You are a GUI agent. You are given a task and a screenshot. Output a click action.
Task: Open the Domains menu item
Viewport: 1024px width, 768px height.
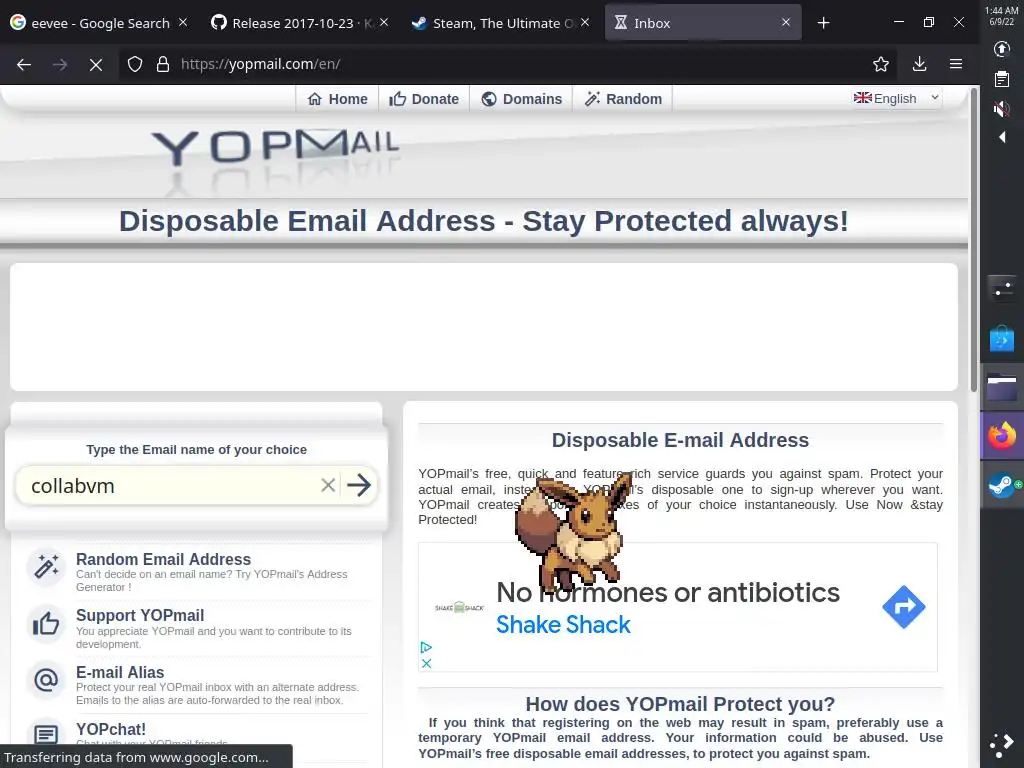coord(521,99)
